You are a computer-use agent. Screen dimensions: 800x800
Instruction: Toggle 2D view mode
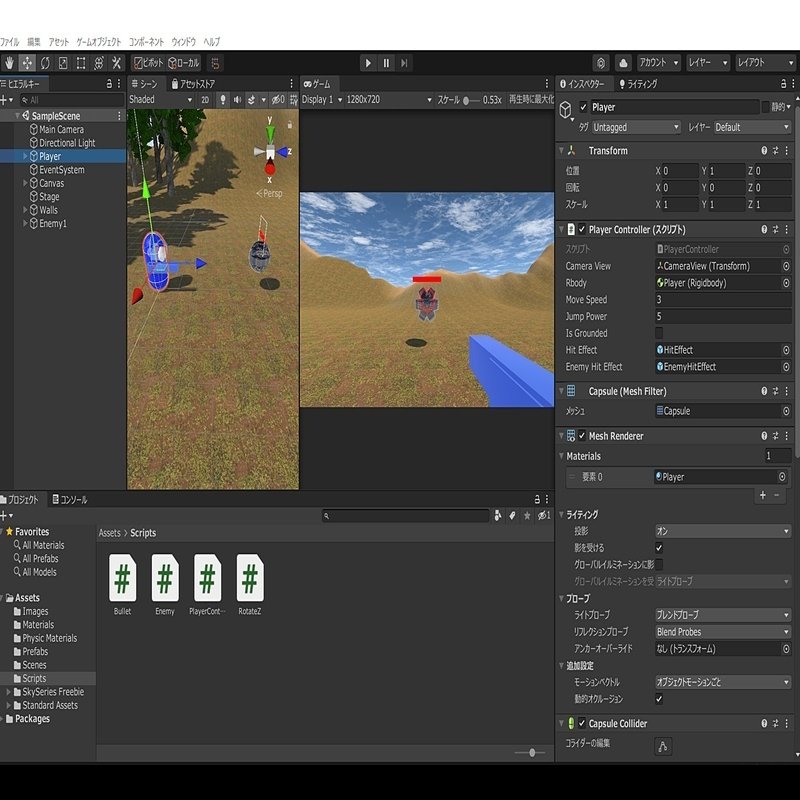pos(205,99)
